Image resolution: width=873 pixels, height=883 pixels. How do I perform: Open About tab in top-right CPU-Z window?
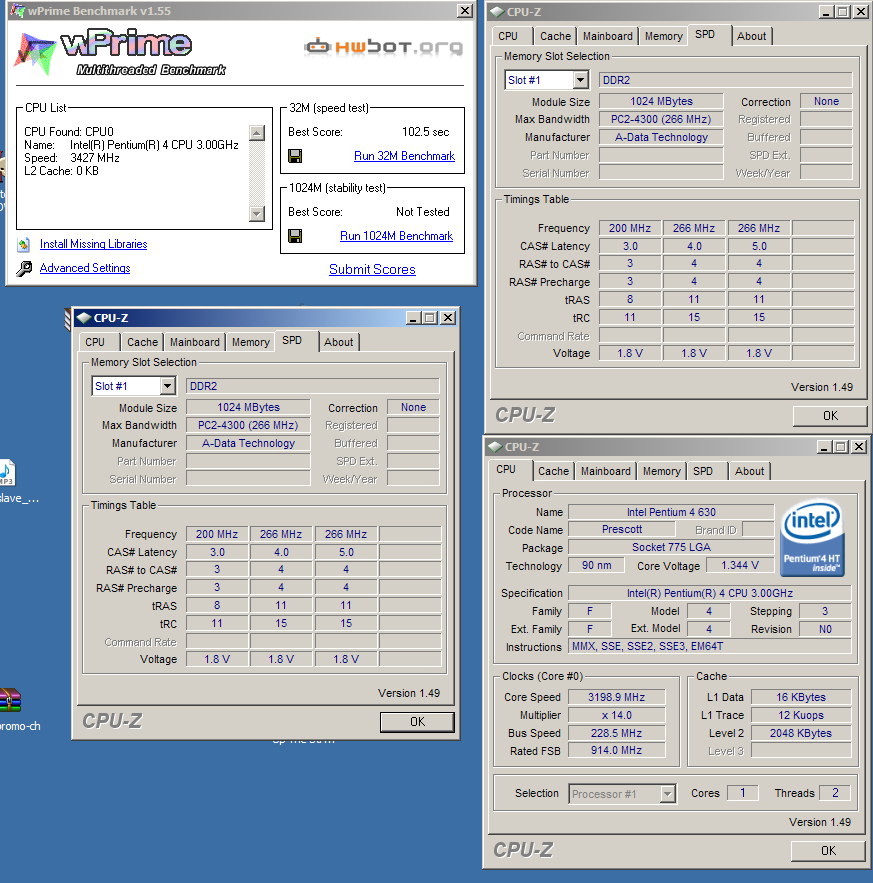pos(751,36)
